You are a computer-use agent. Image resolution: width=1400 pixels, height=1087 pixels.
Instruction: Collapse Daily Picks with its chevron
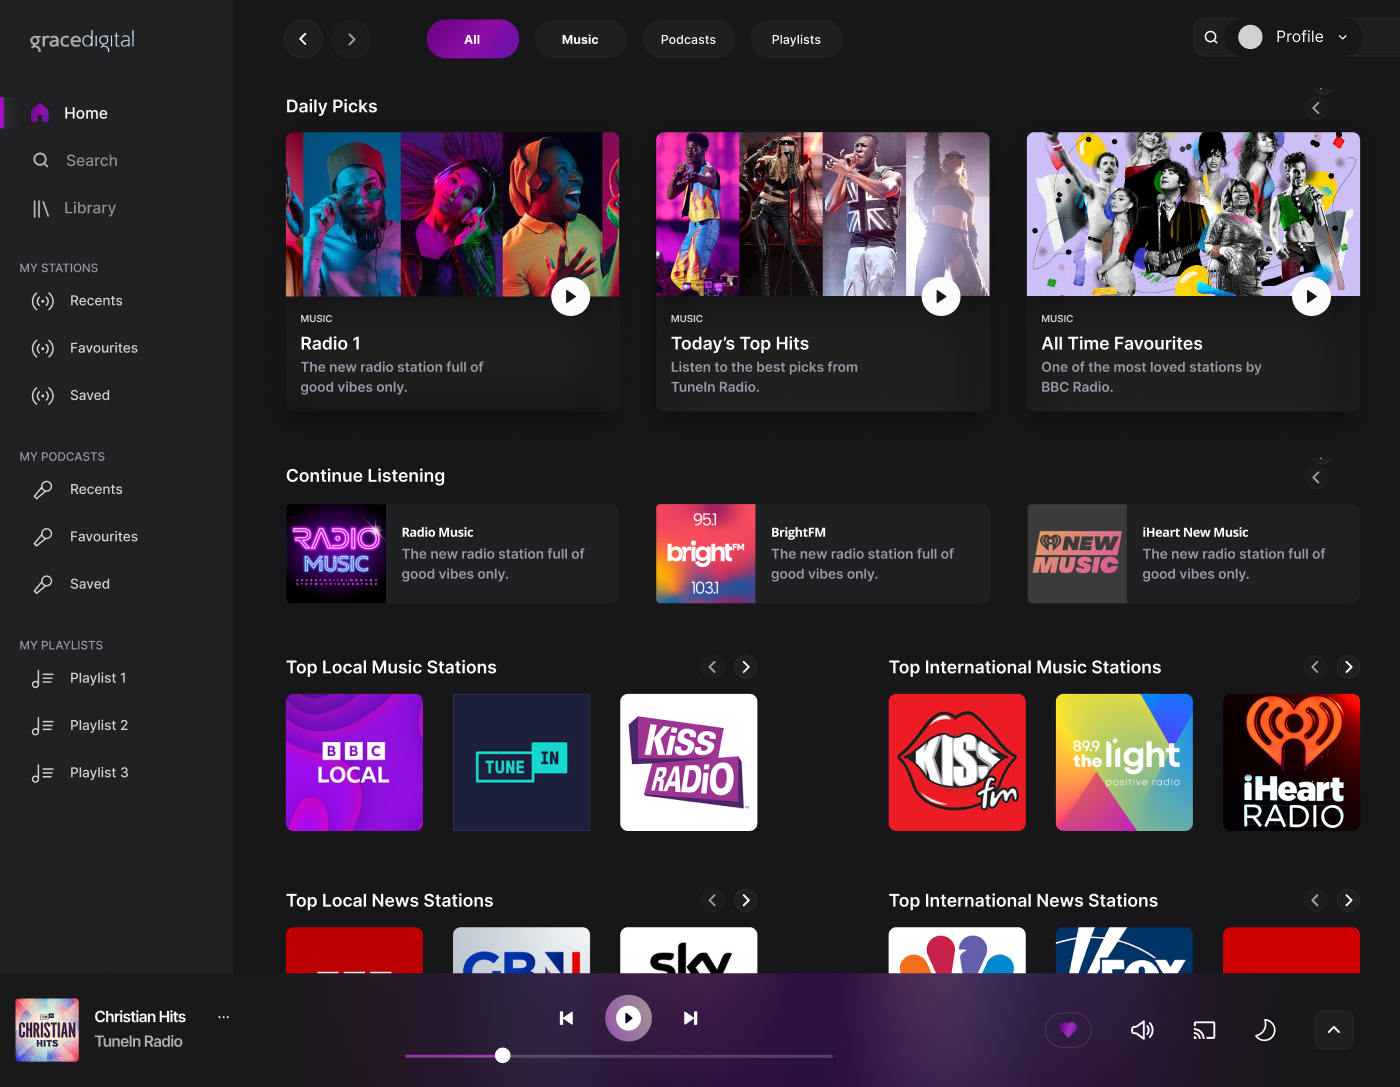click(1316, 108)
